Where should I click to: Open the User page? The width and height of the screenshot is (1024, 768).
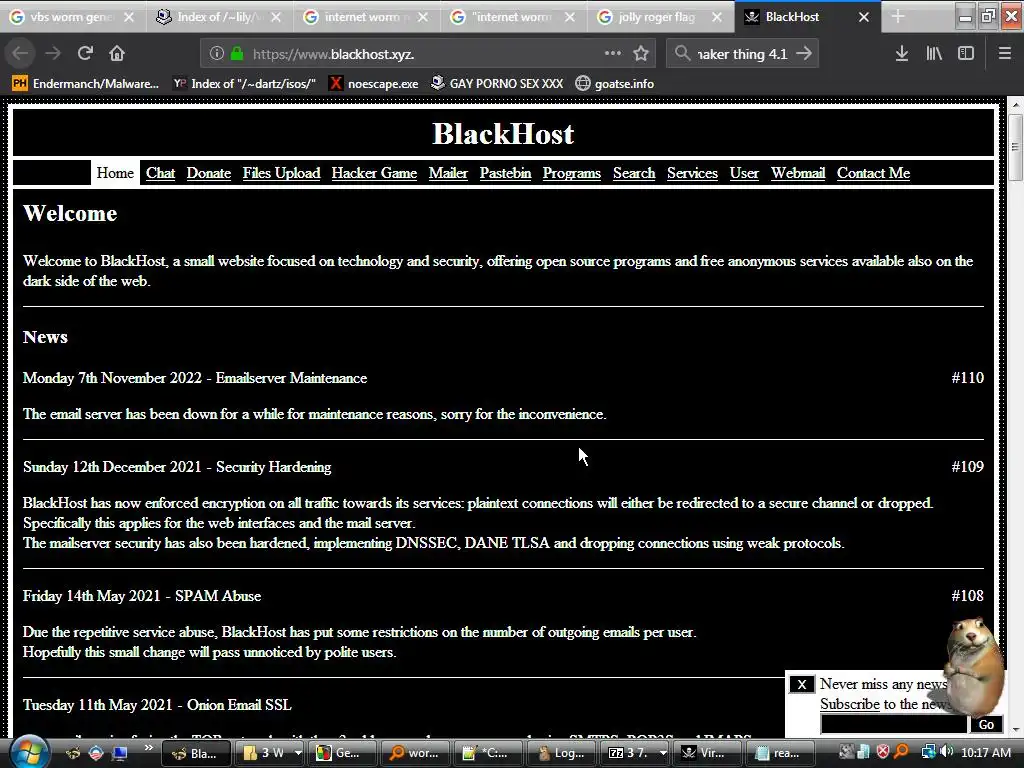744,173
